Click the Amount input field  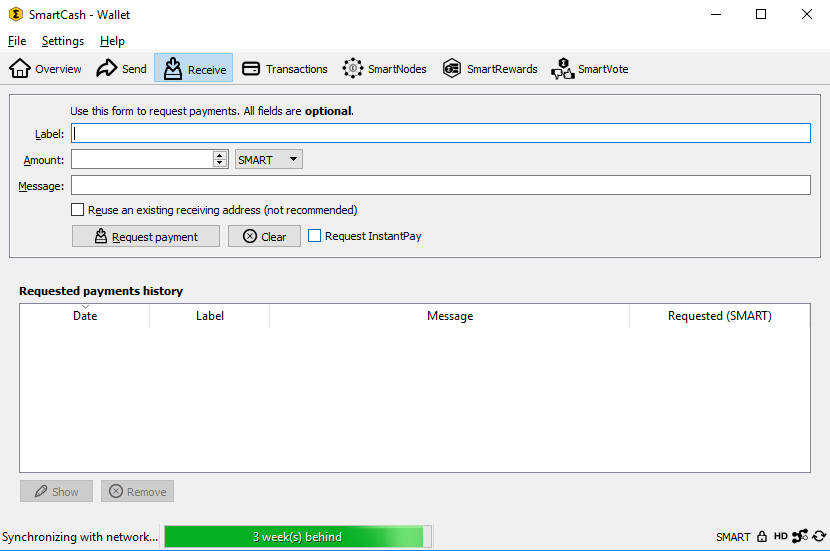pos(142,159)
